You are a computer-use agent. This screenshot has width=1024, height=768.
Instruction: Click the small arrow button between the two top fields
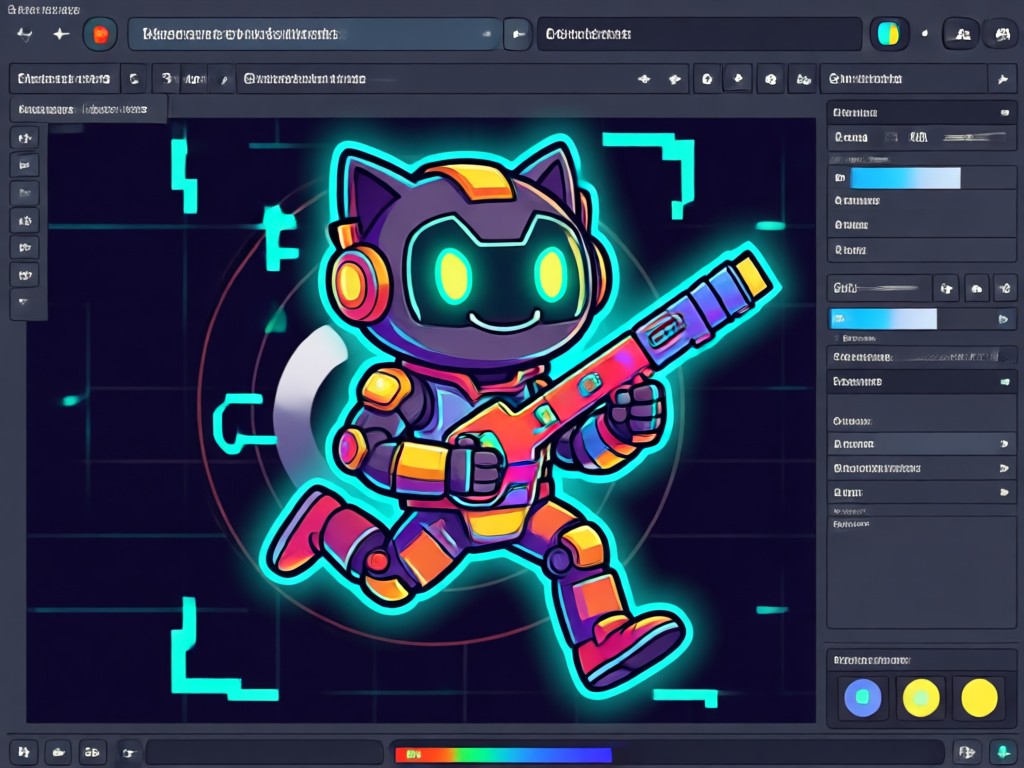pos(518,35)
